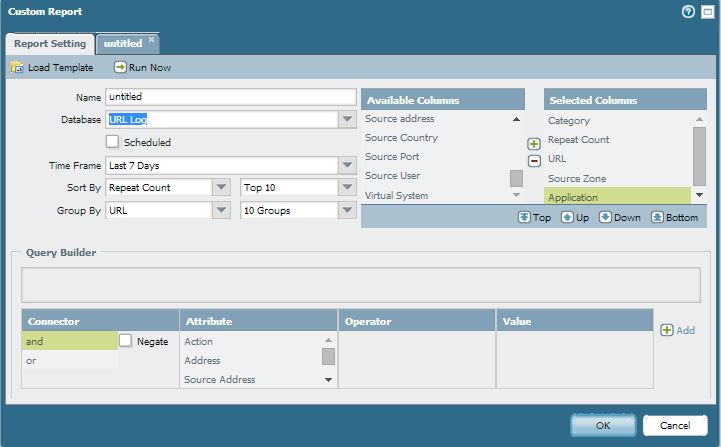The height and width of the screenshot is (447, 721).
Task: Move selected column Down
Action: 619,217
